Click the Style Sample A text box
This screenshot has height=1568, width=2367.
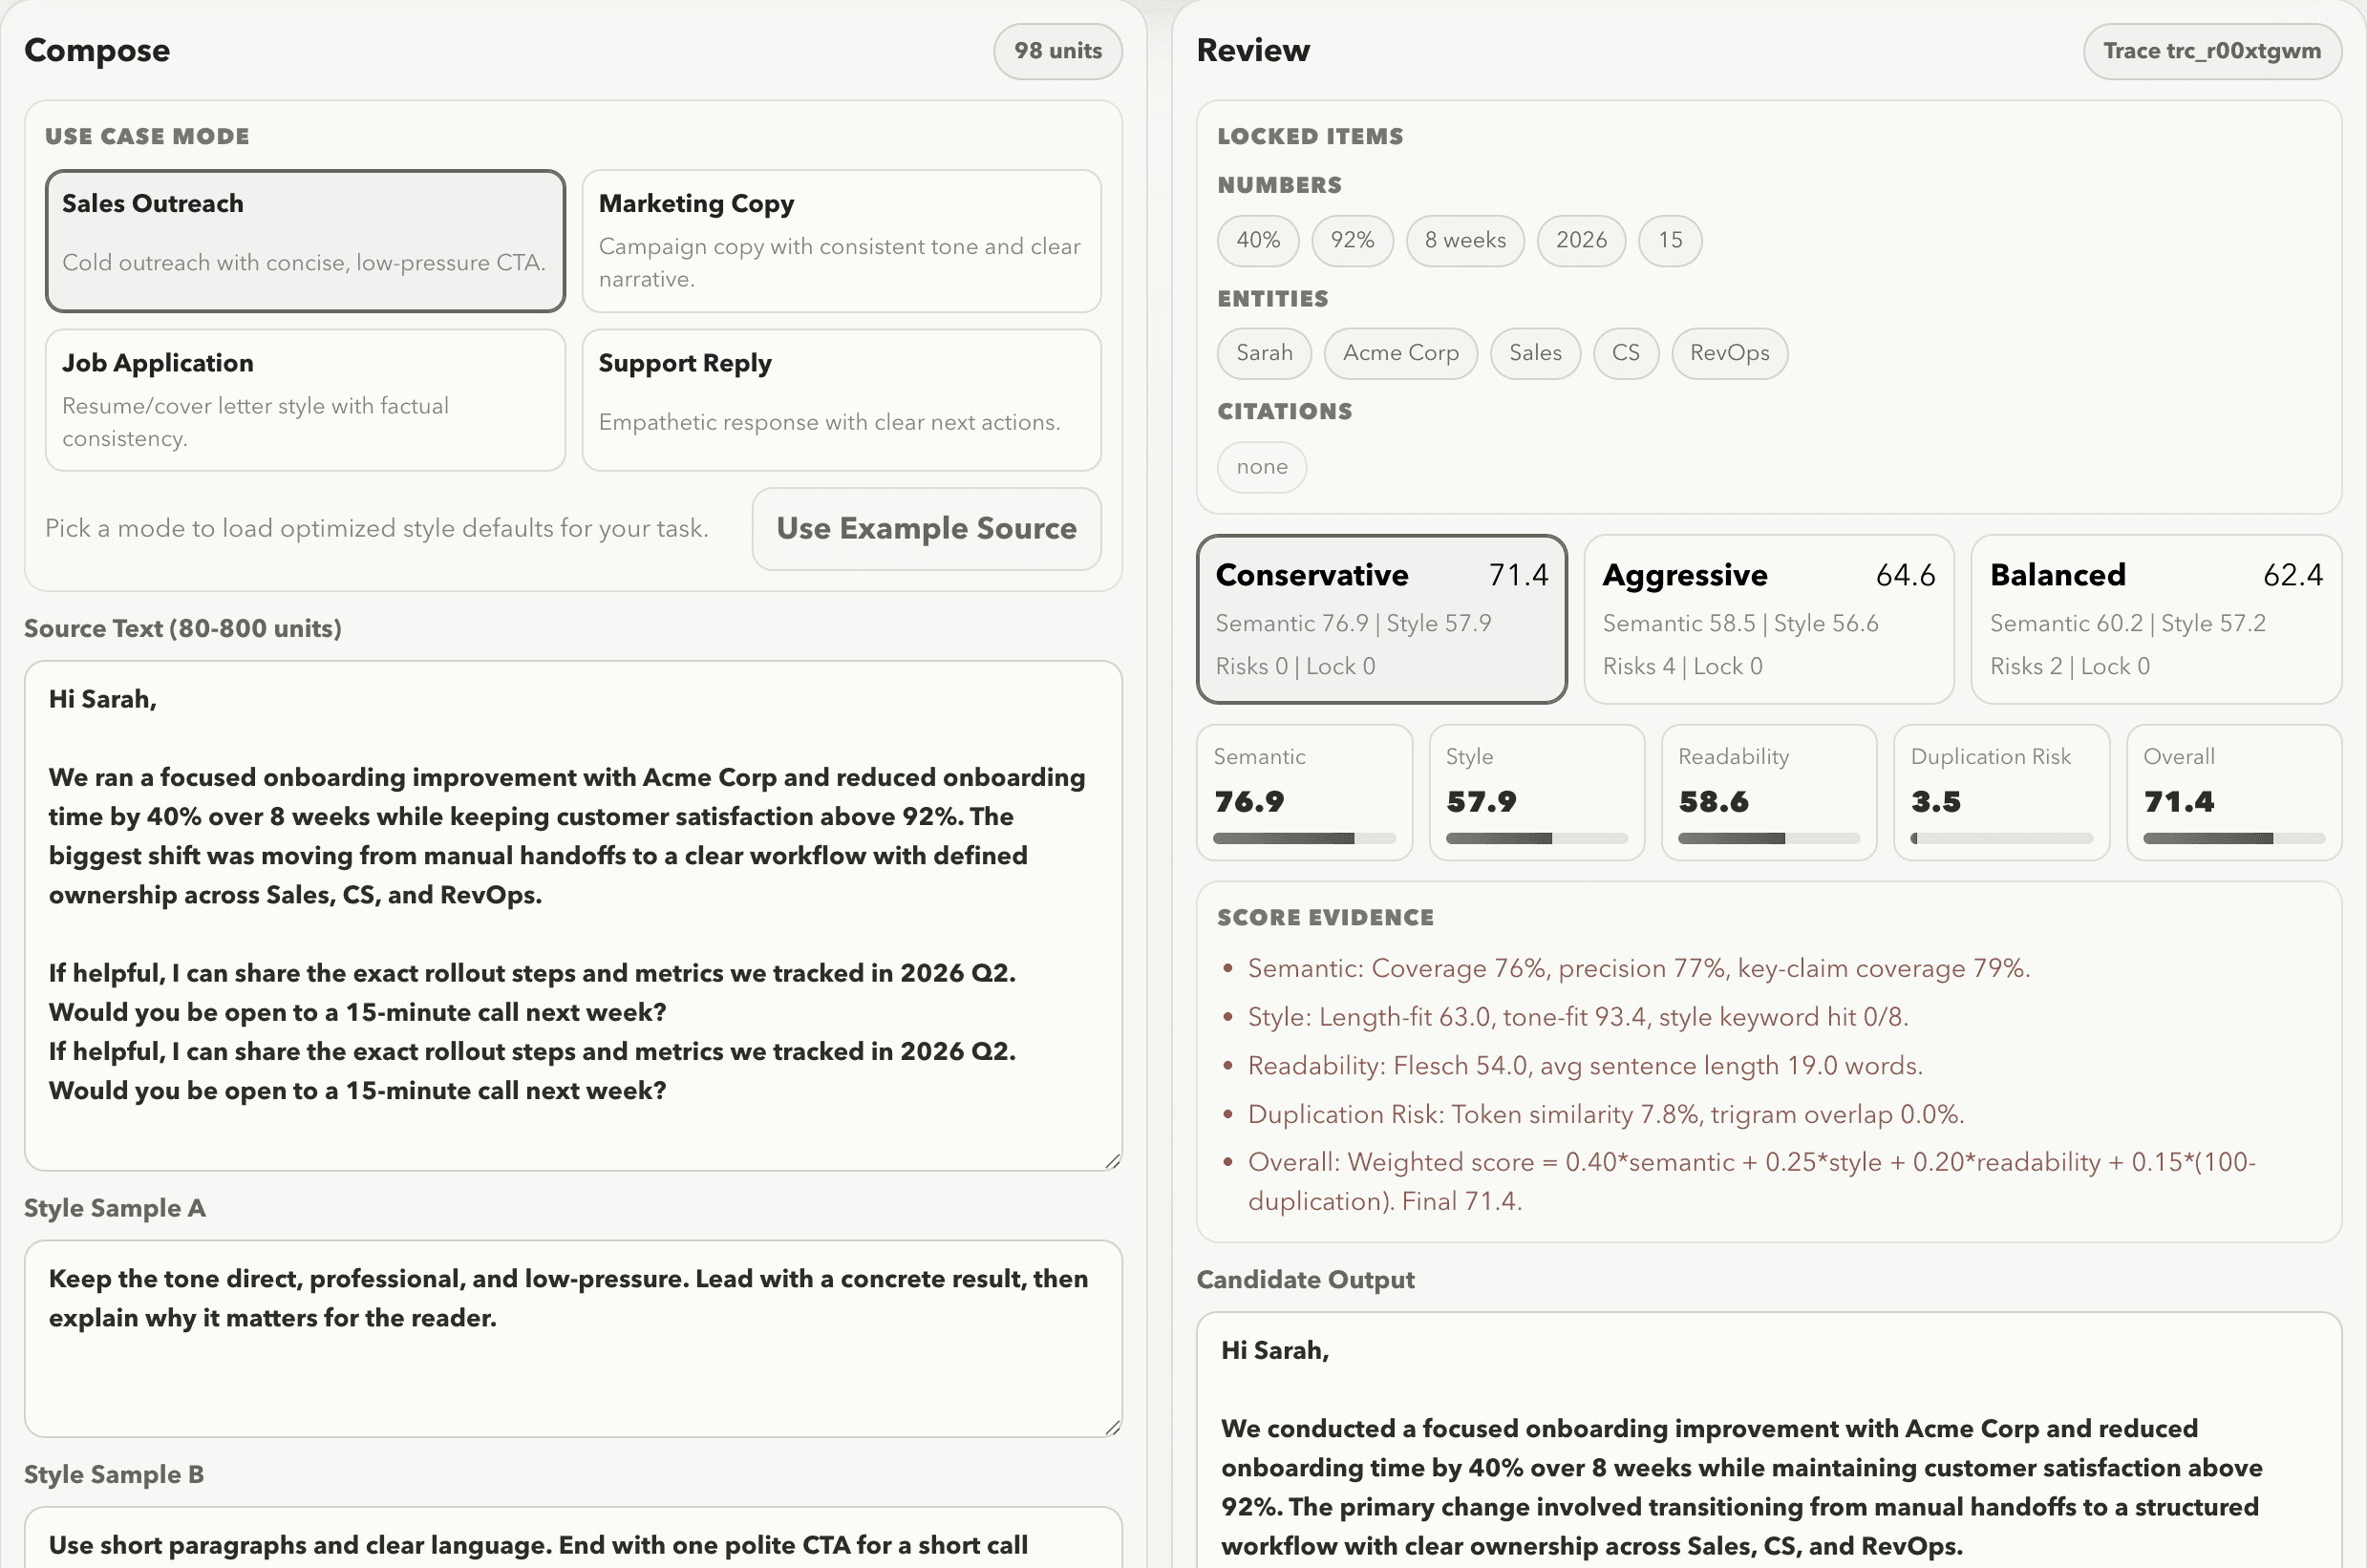(x=573, y=1338)
